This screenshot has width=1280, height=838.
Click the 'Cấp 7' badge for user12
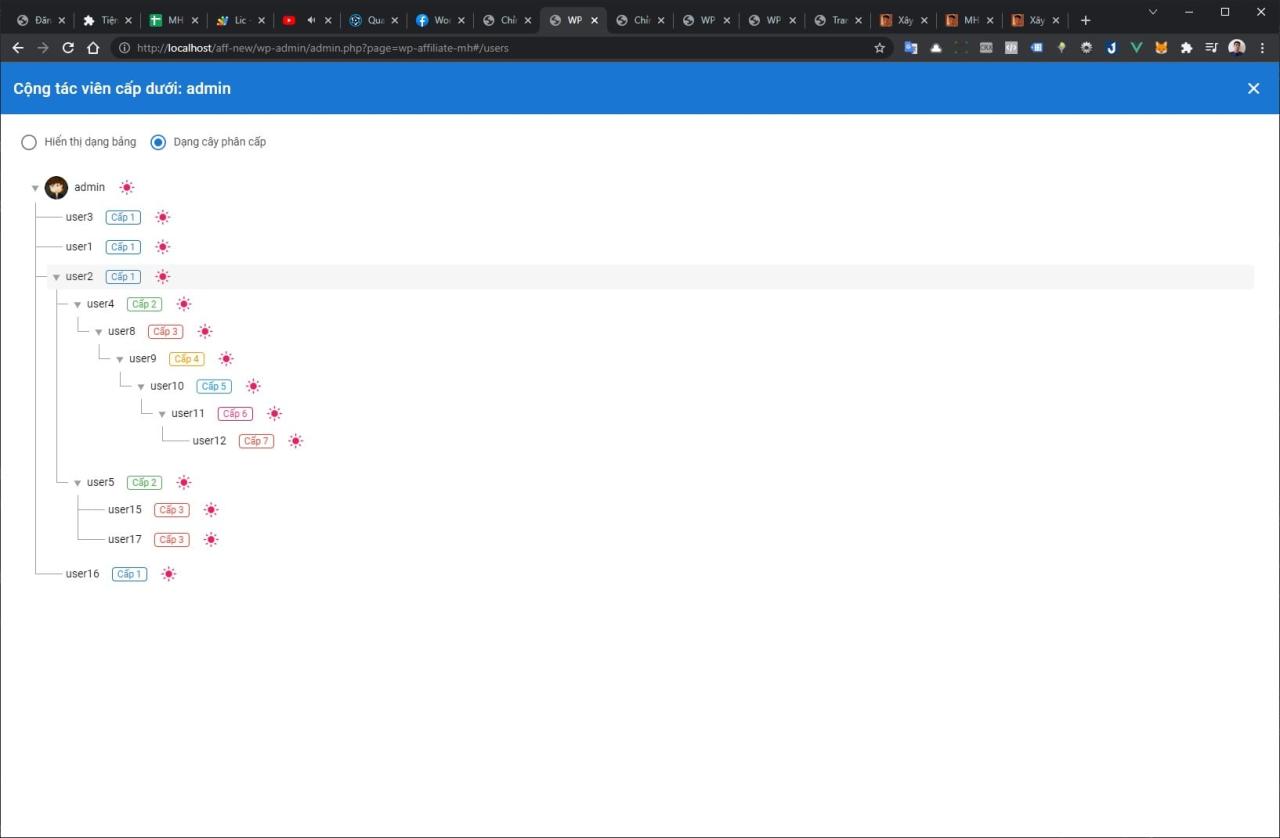(256, 441)
